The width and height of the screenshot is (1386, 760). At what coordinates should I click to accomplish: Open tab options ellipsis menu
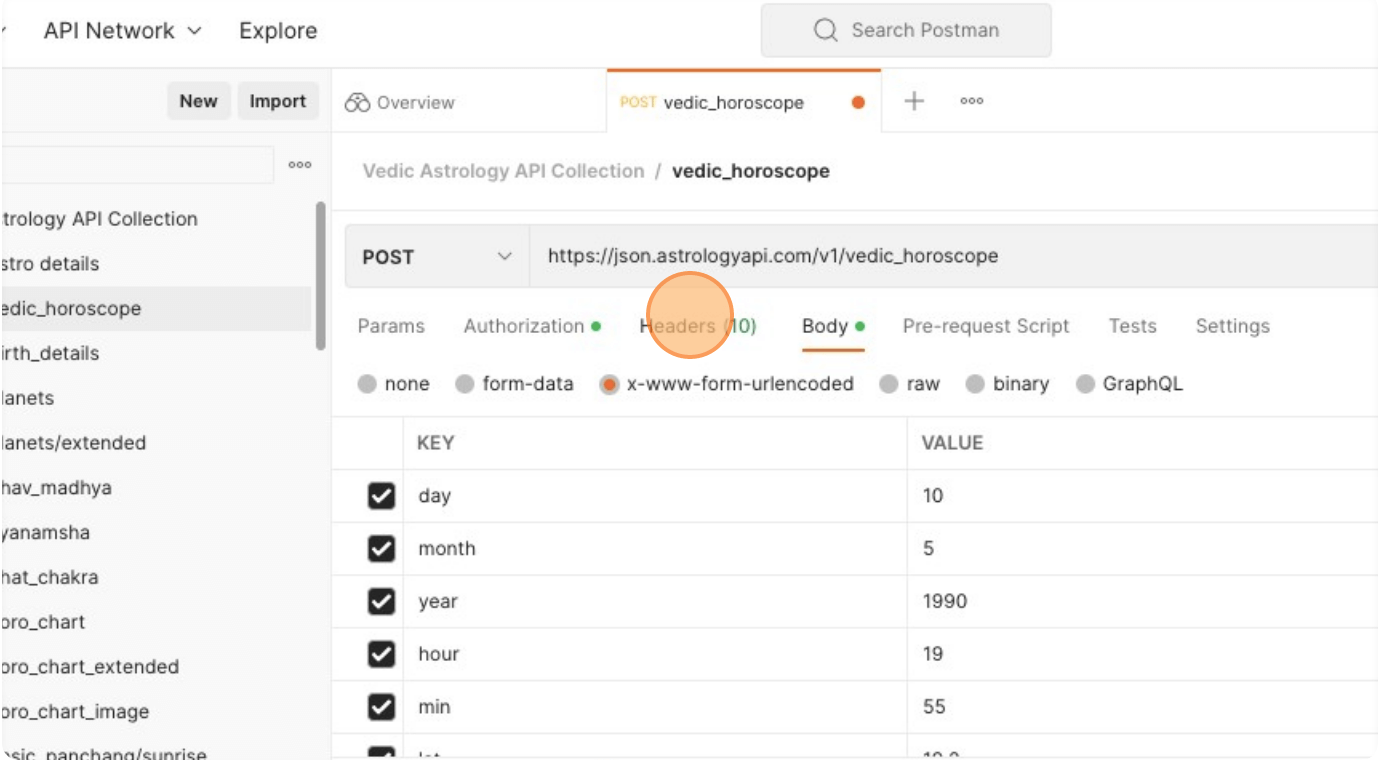click(x=971, y=101)
